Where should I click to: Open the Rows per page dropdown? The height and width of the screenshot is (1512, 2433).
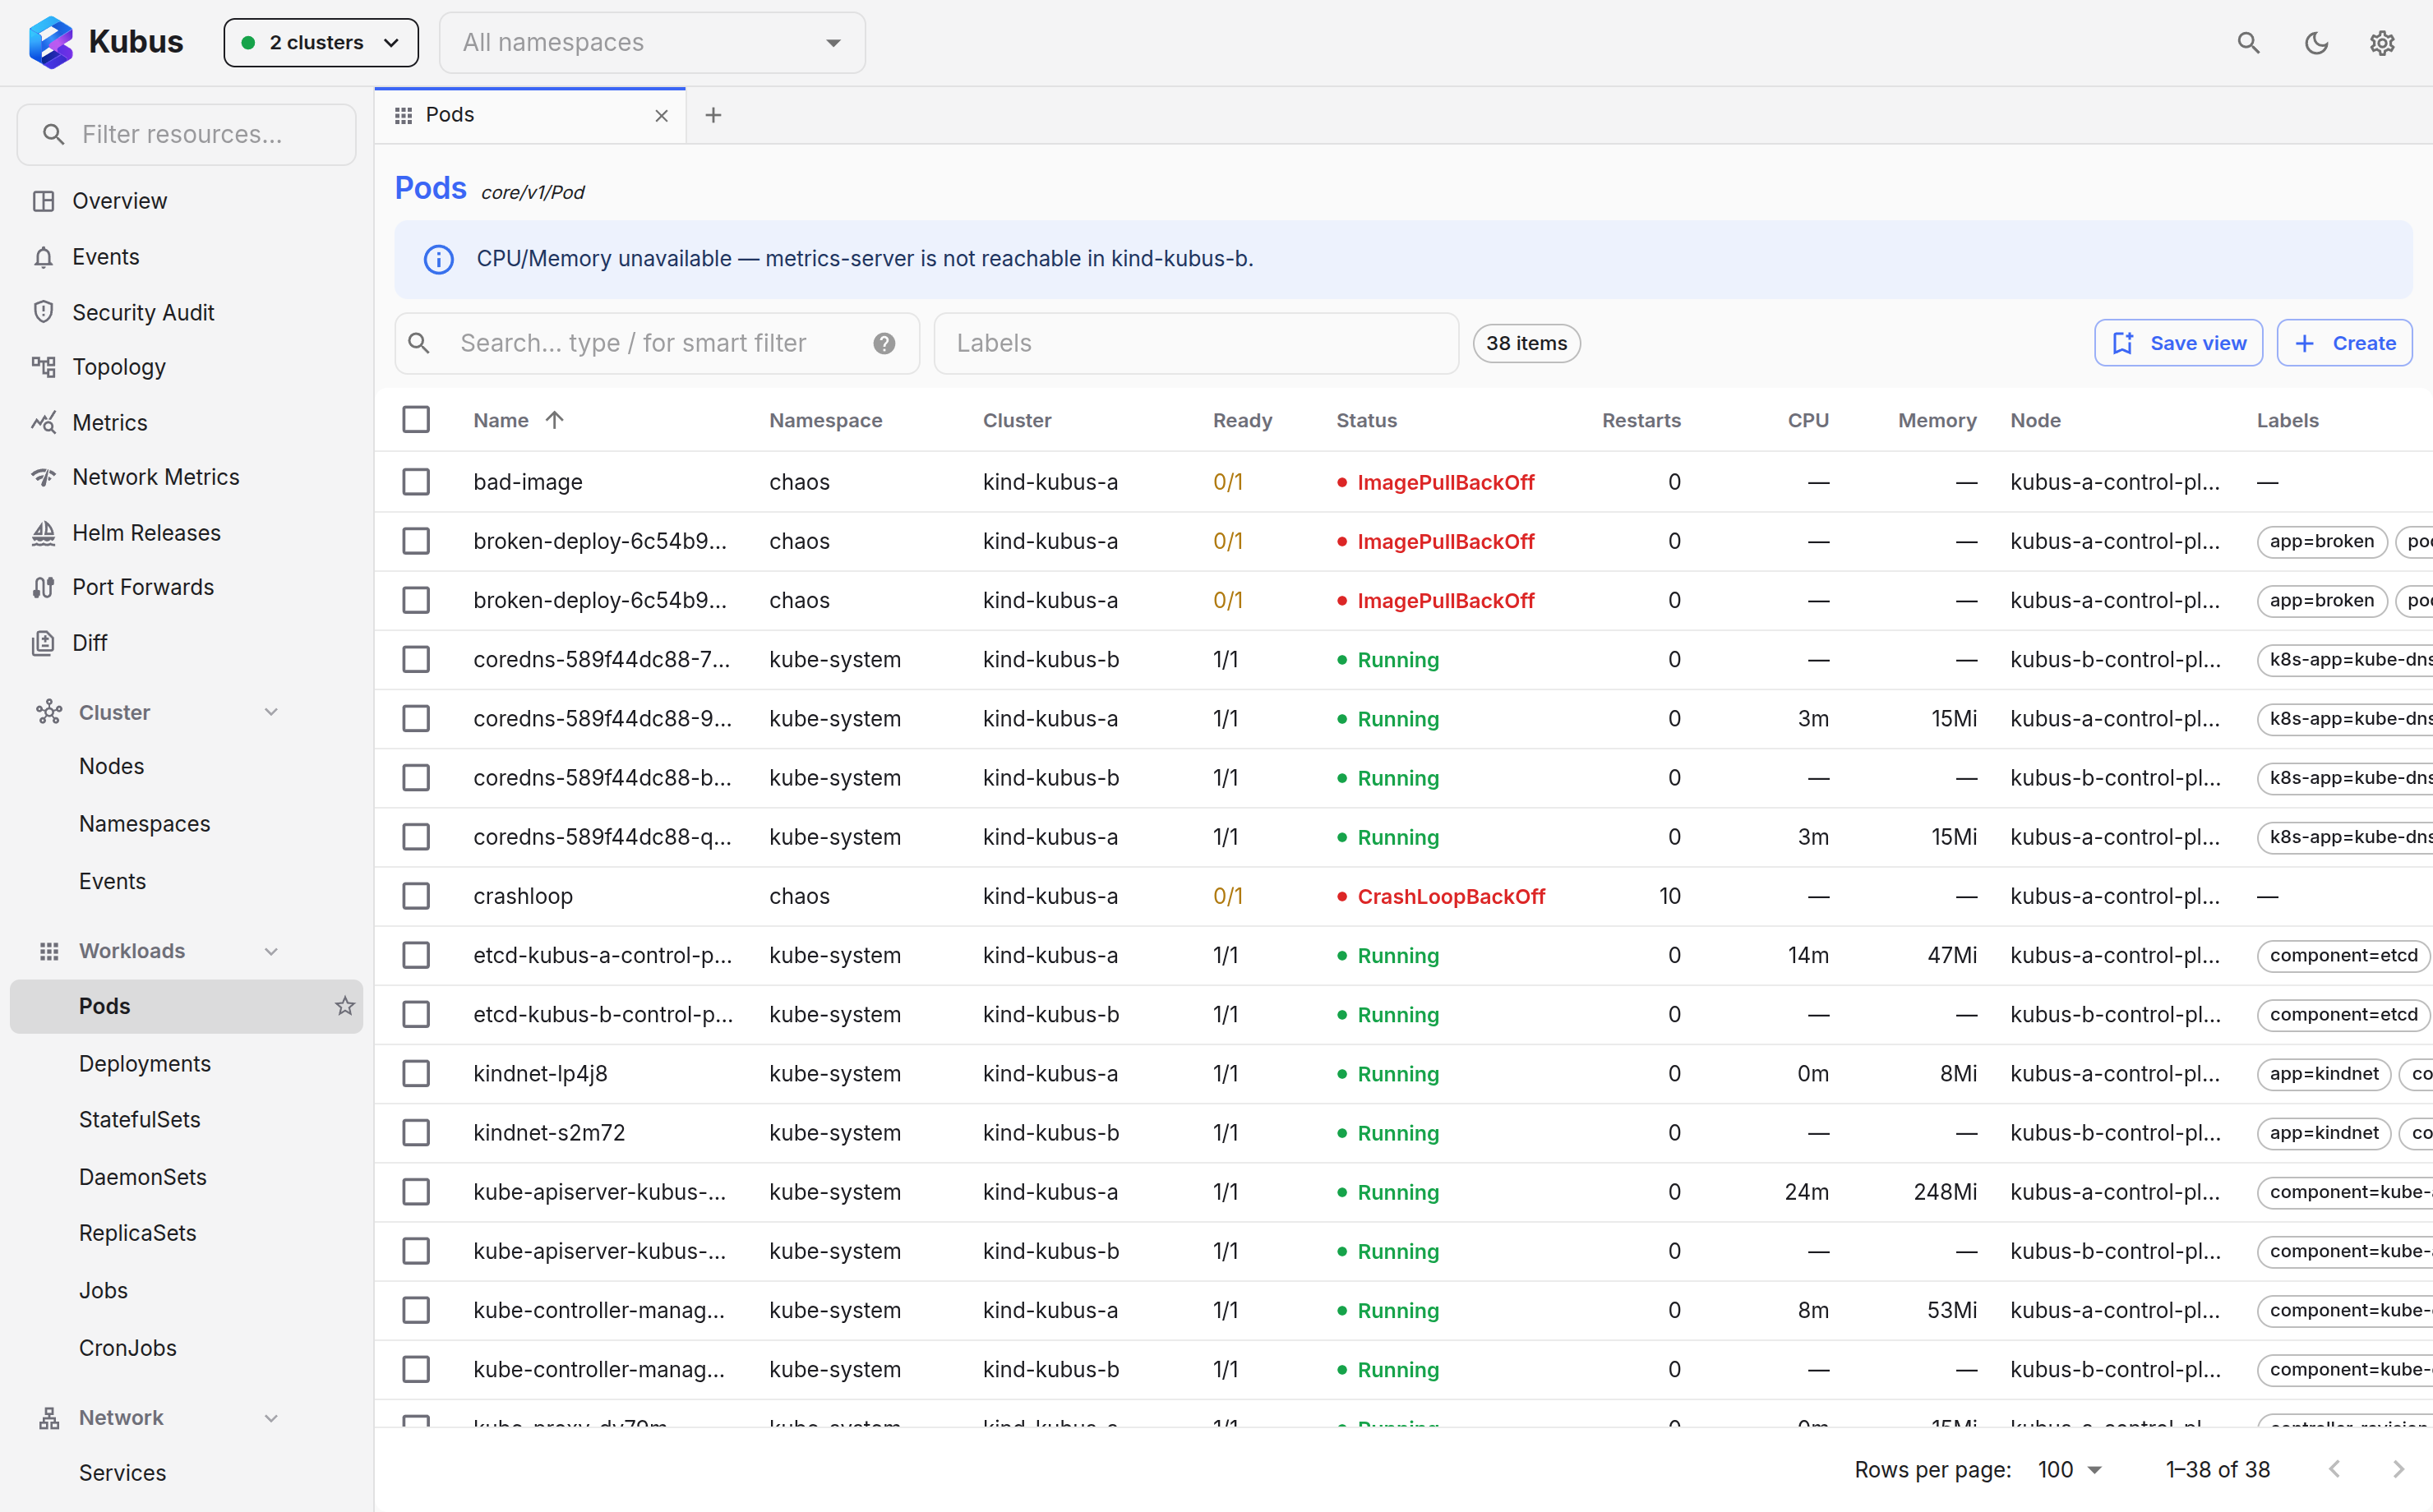(x=2070, y=1469)
